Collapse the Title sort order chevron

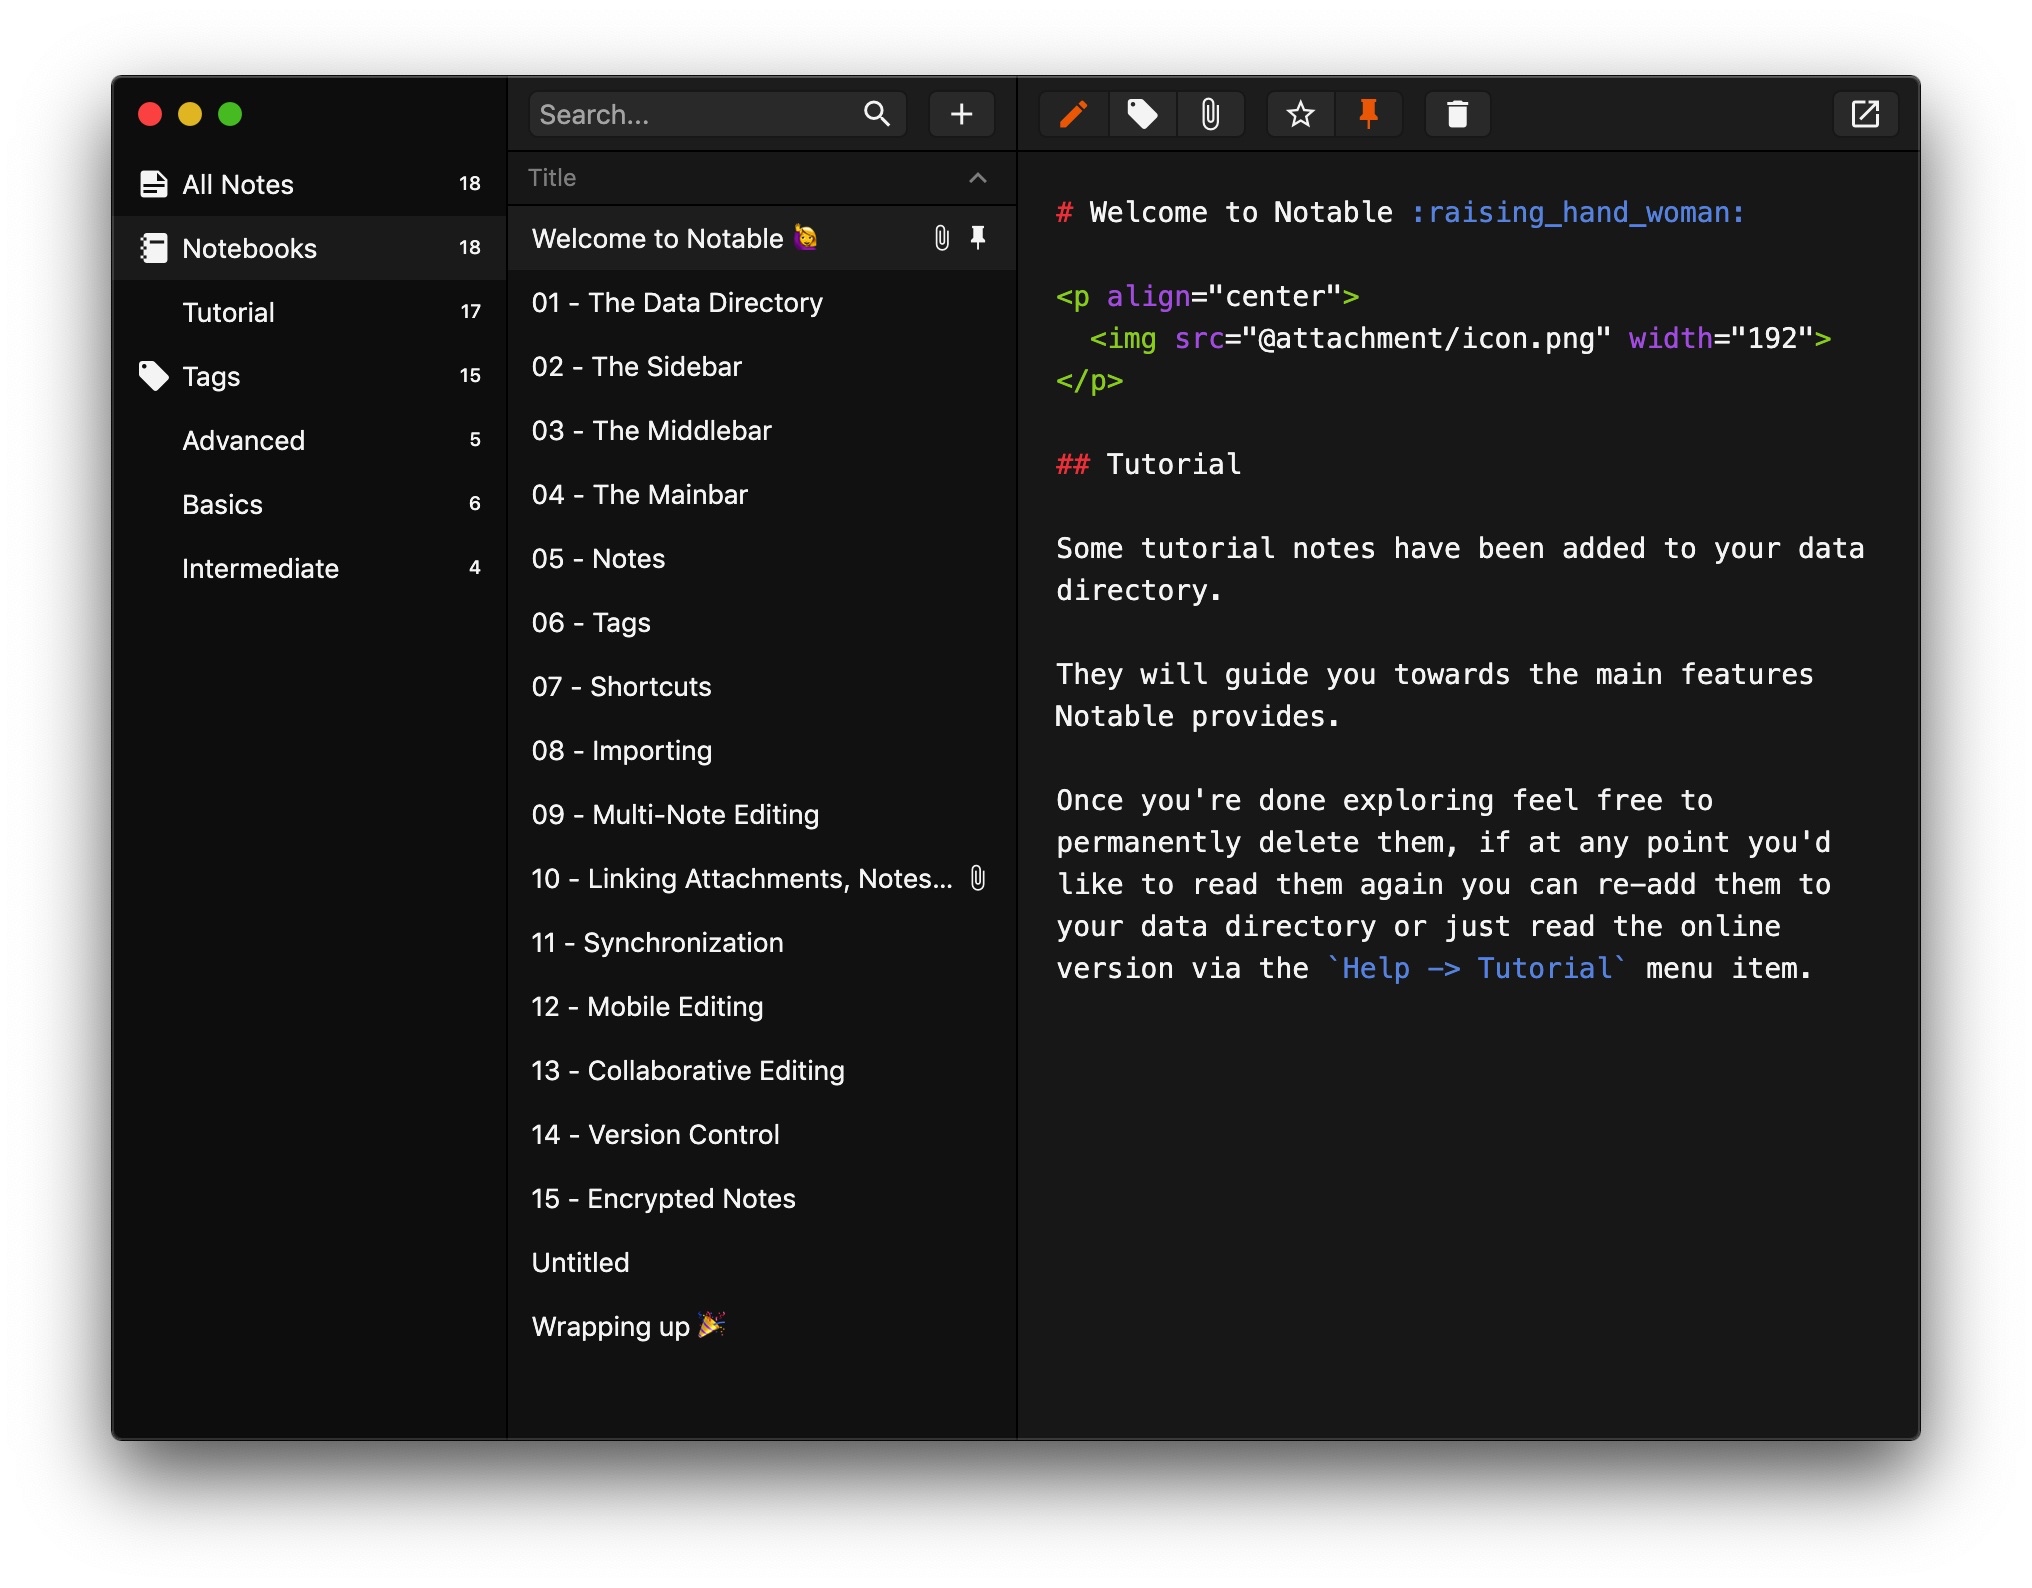(x=977, y=178)
